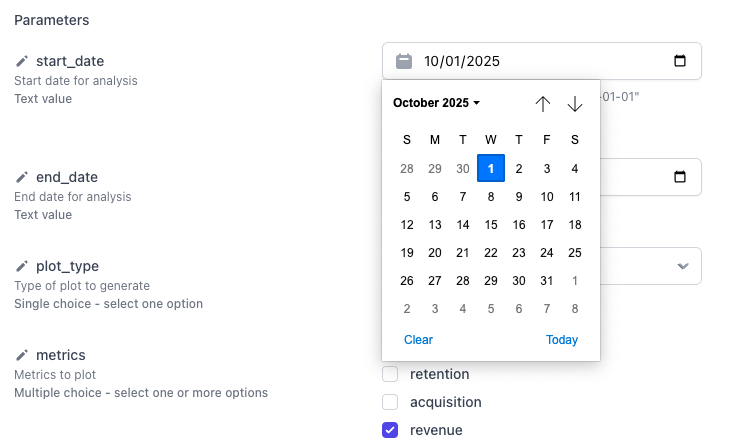Uncheck the revenue metric checkbox
Viewport: 750px width, 444px height.
pos(391,430)
